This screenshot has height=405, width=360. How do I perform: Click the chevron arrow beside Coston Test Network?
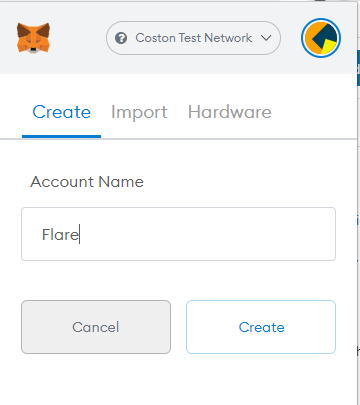pyautogui.click(x=266, y=38)
